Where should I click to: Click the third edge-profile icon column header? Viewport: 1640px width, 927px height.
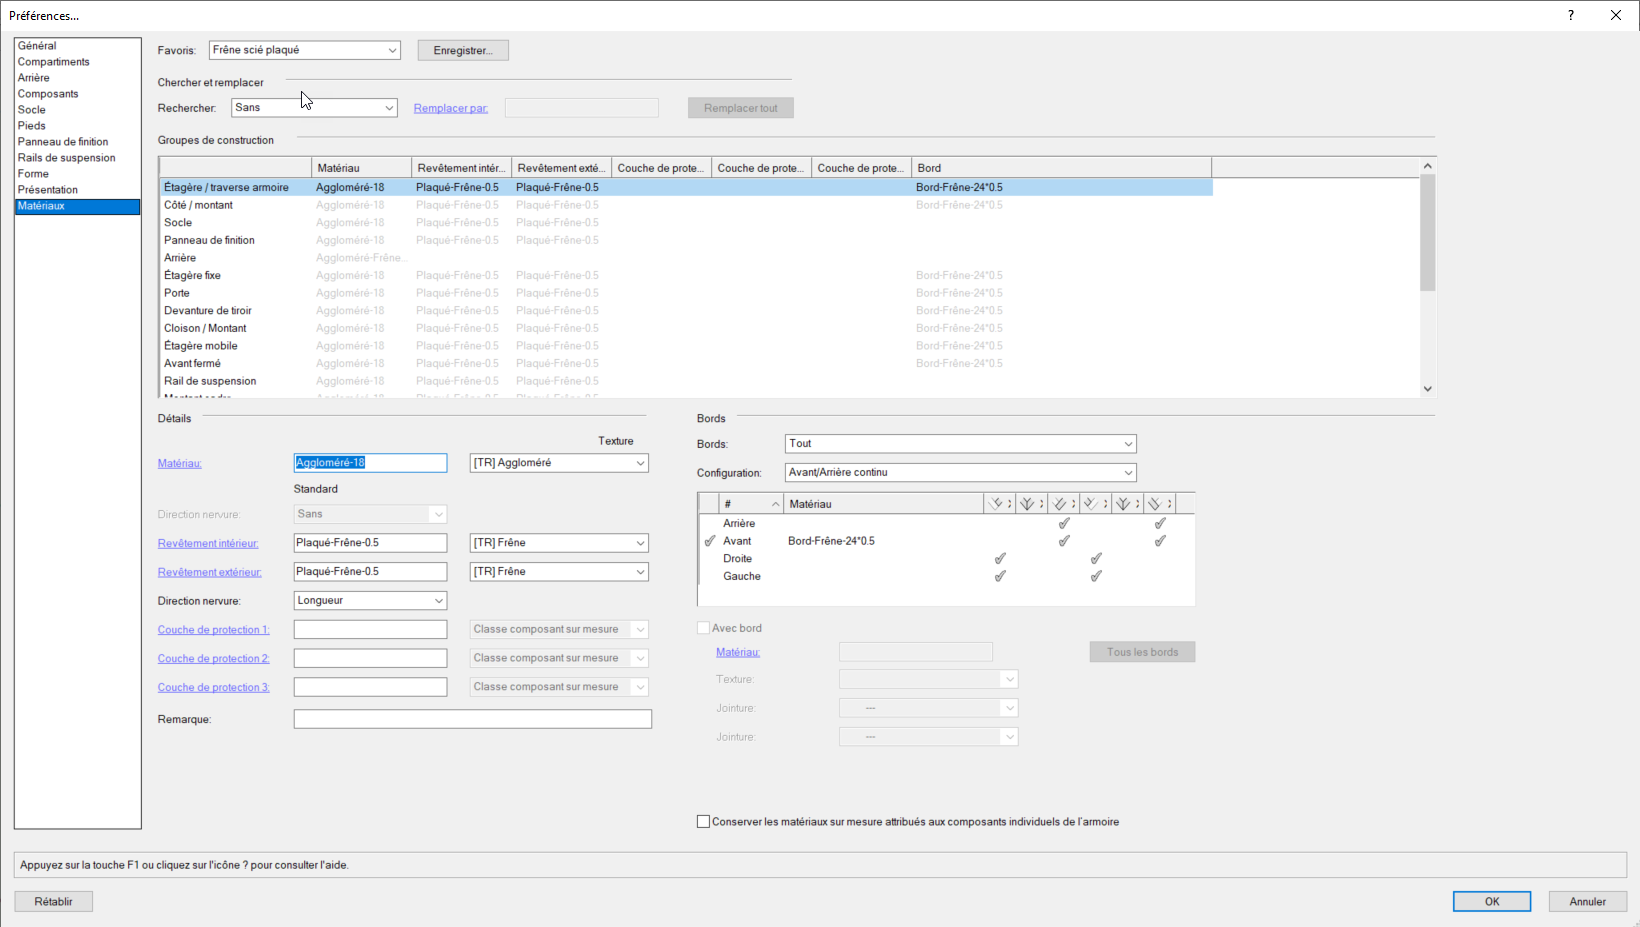pos(1063,503)
